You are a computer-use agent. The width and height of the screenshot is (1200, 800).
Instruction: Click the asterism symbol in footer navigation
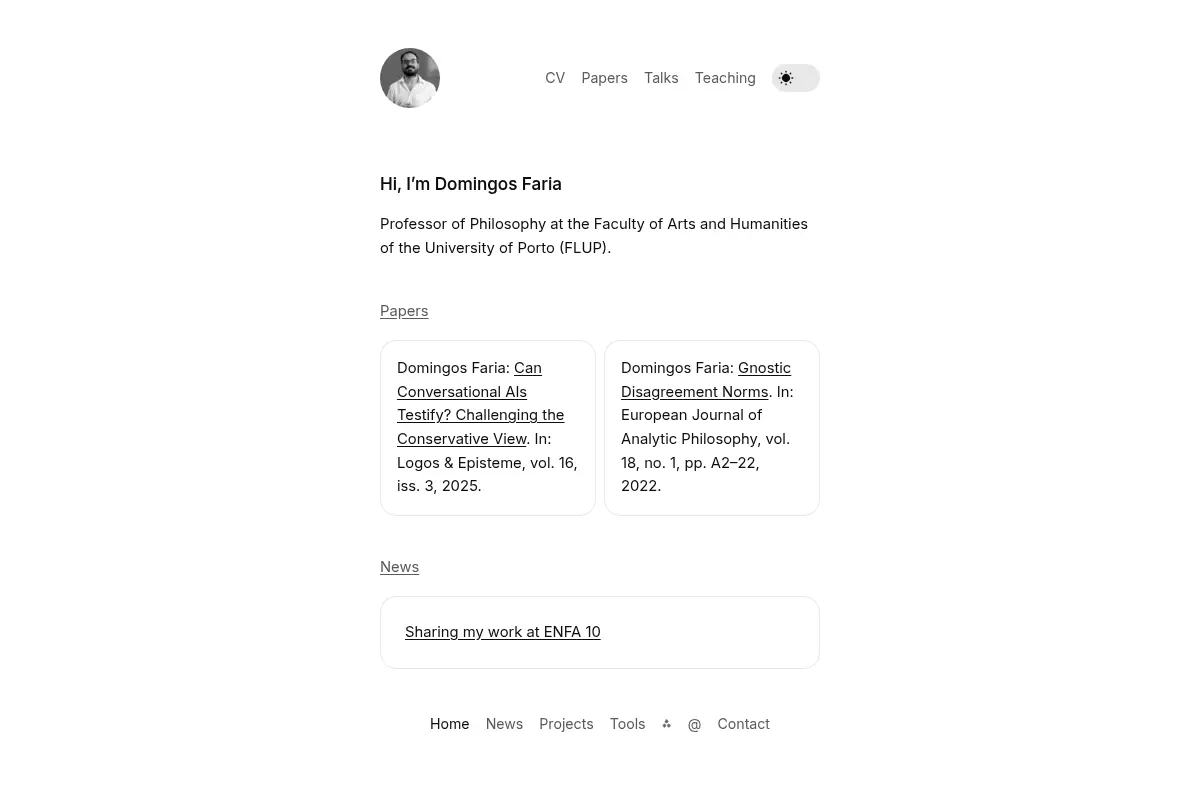pyautogui.click(x=666, y=724)
